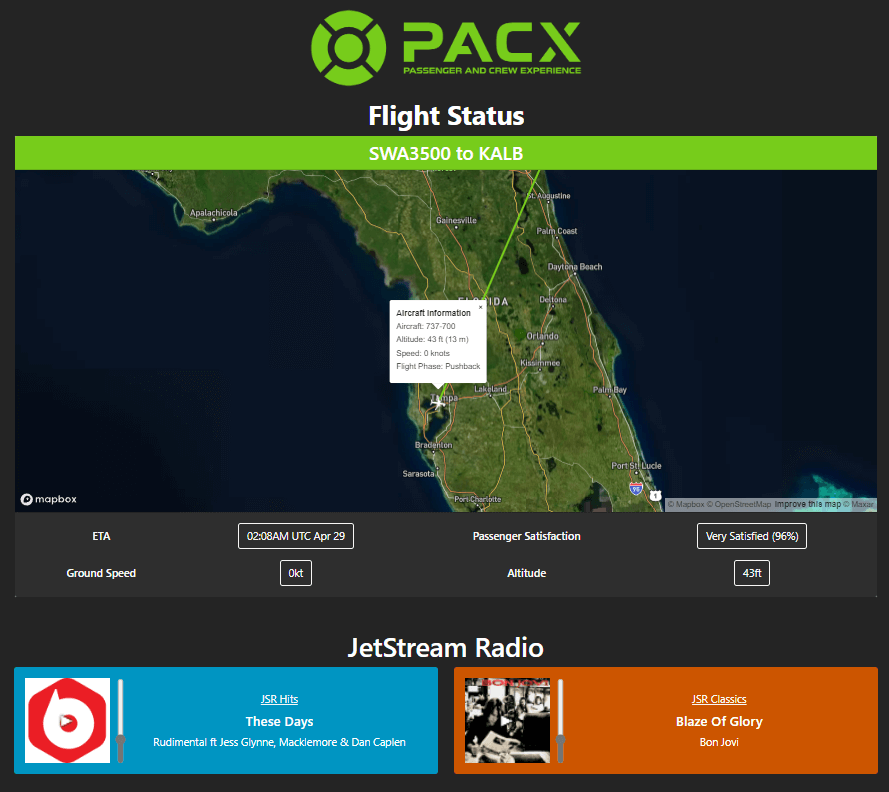Click the Speed: 0 knots popup line

tap(423, 353)
